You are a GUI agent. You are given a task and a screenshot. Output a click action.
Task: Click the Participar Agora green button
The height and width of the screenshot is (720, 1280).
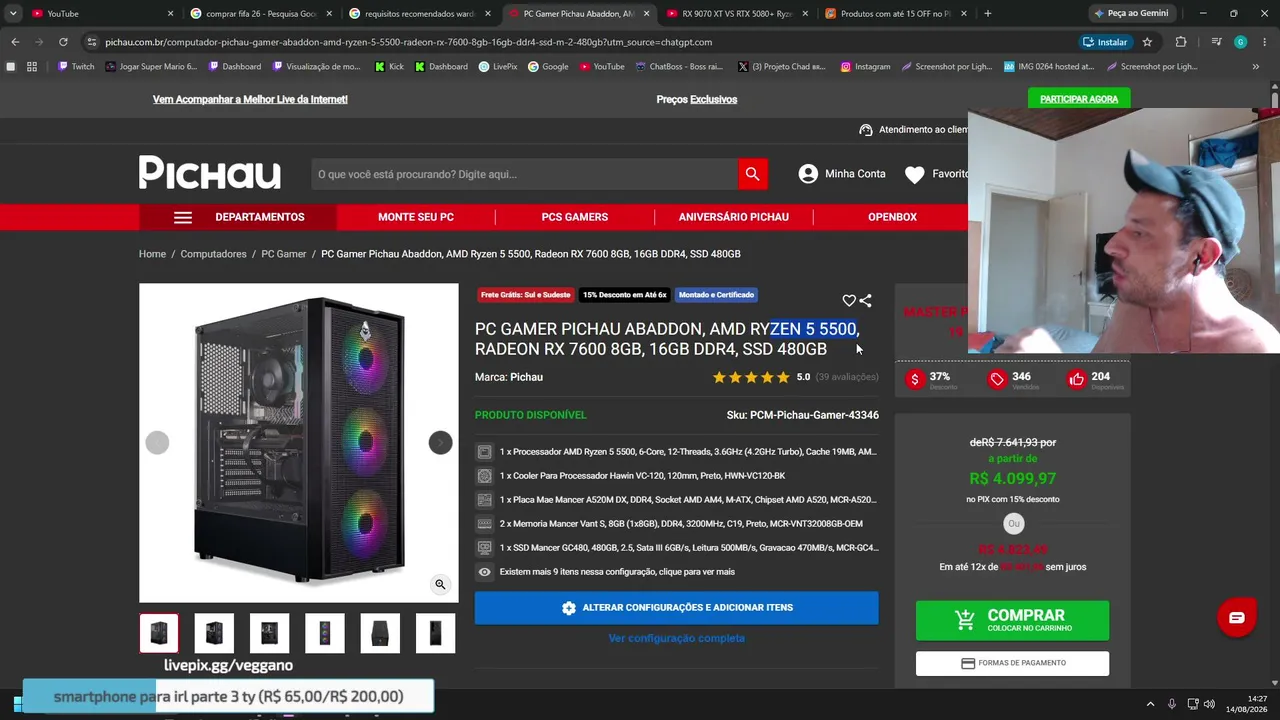click(1079, 99)
